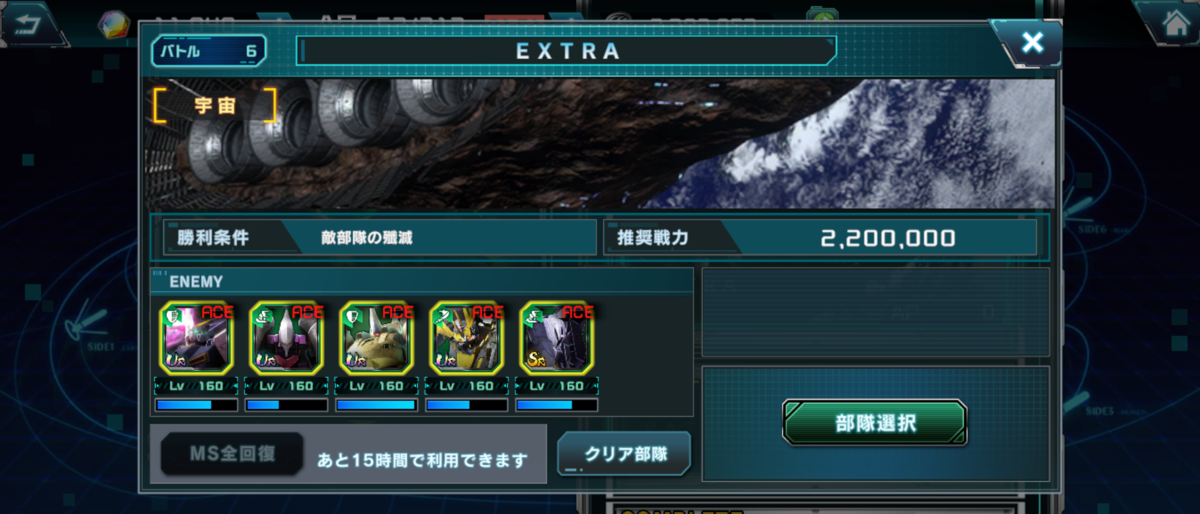Select the second enemy with white horn
The width and height of the screenshot is (1200, 514).
286,338
